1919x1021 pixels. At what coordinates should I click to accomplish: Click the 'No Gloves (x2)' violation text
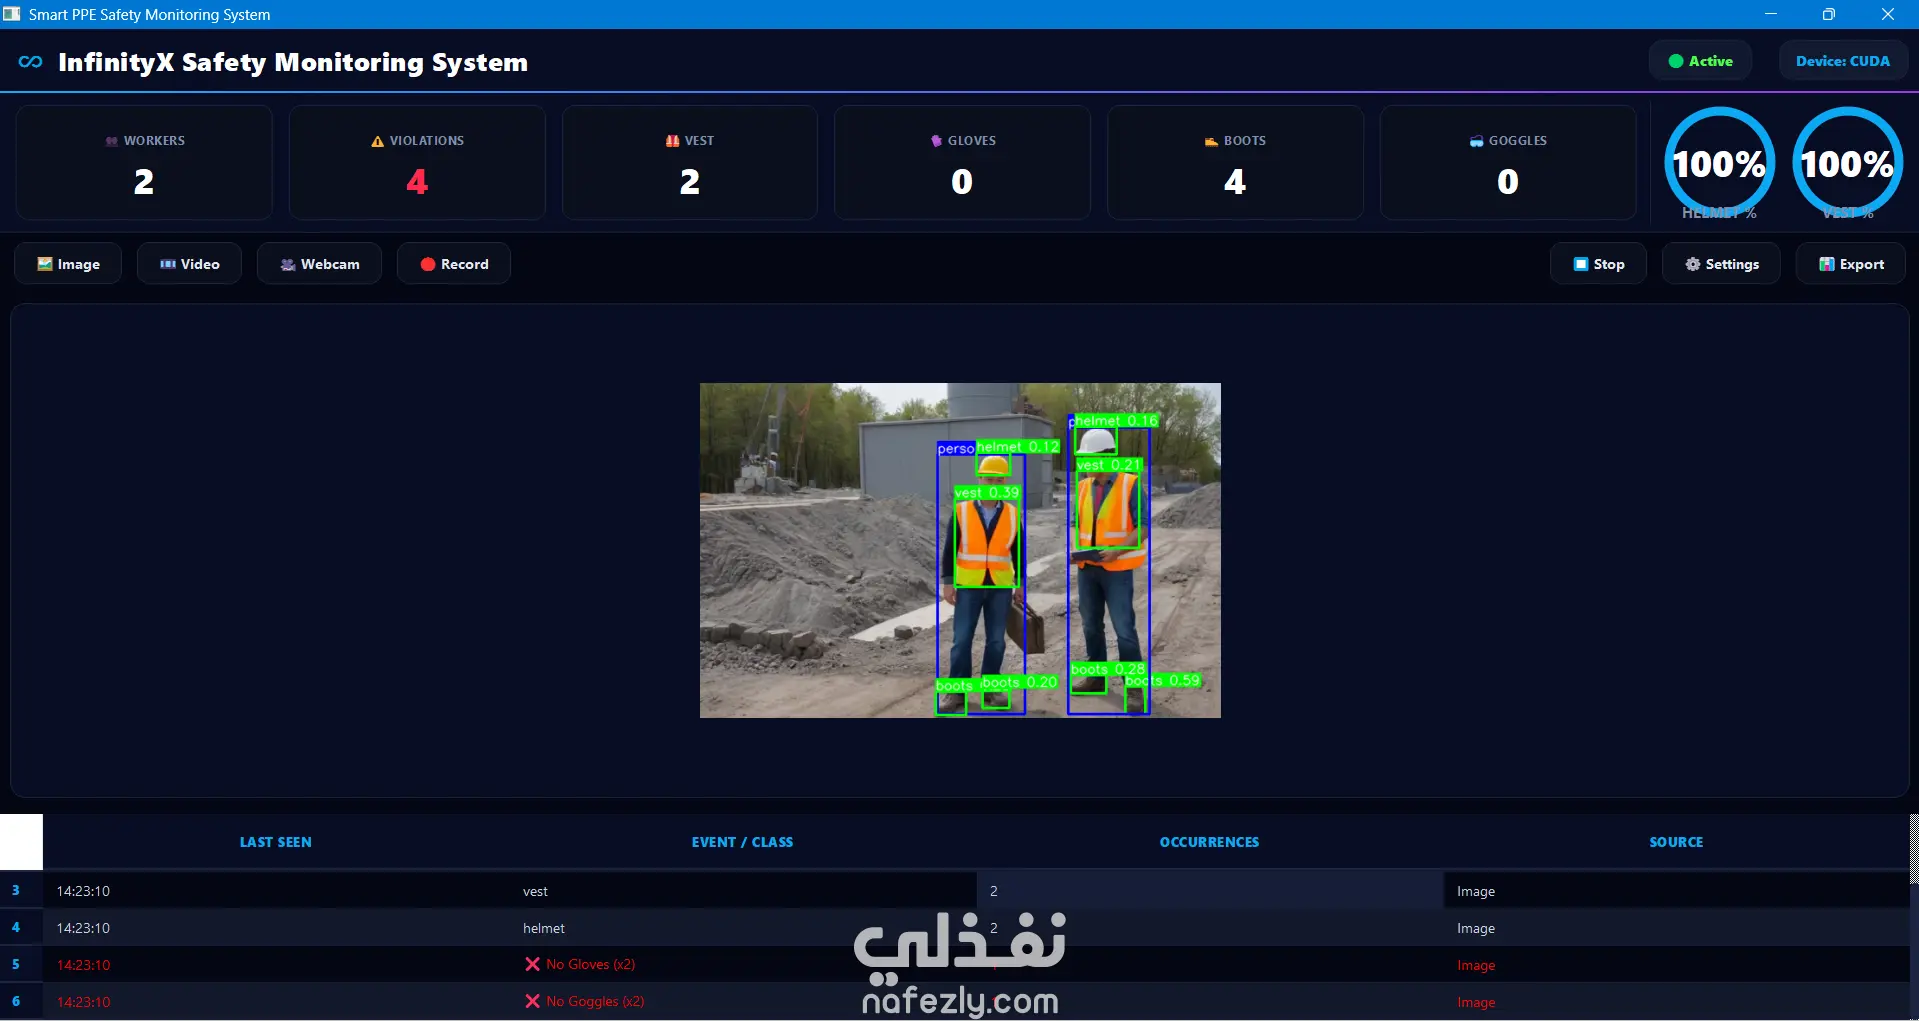[591, 964]
